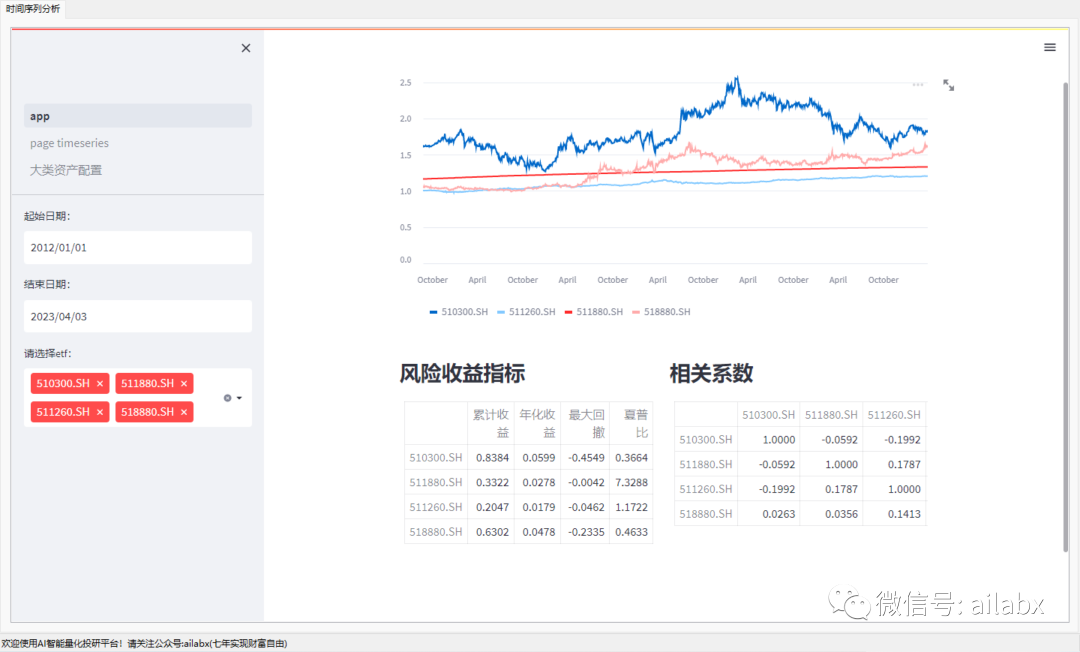Remove the 510300.SH tag

(x=100, y=383)
